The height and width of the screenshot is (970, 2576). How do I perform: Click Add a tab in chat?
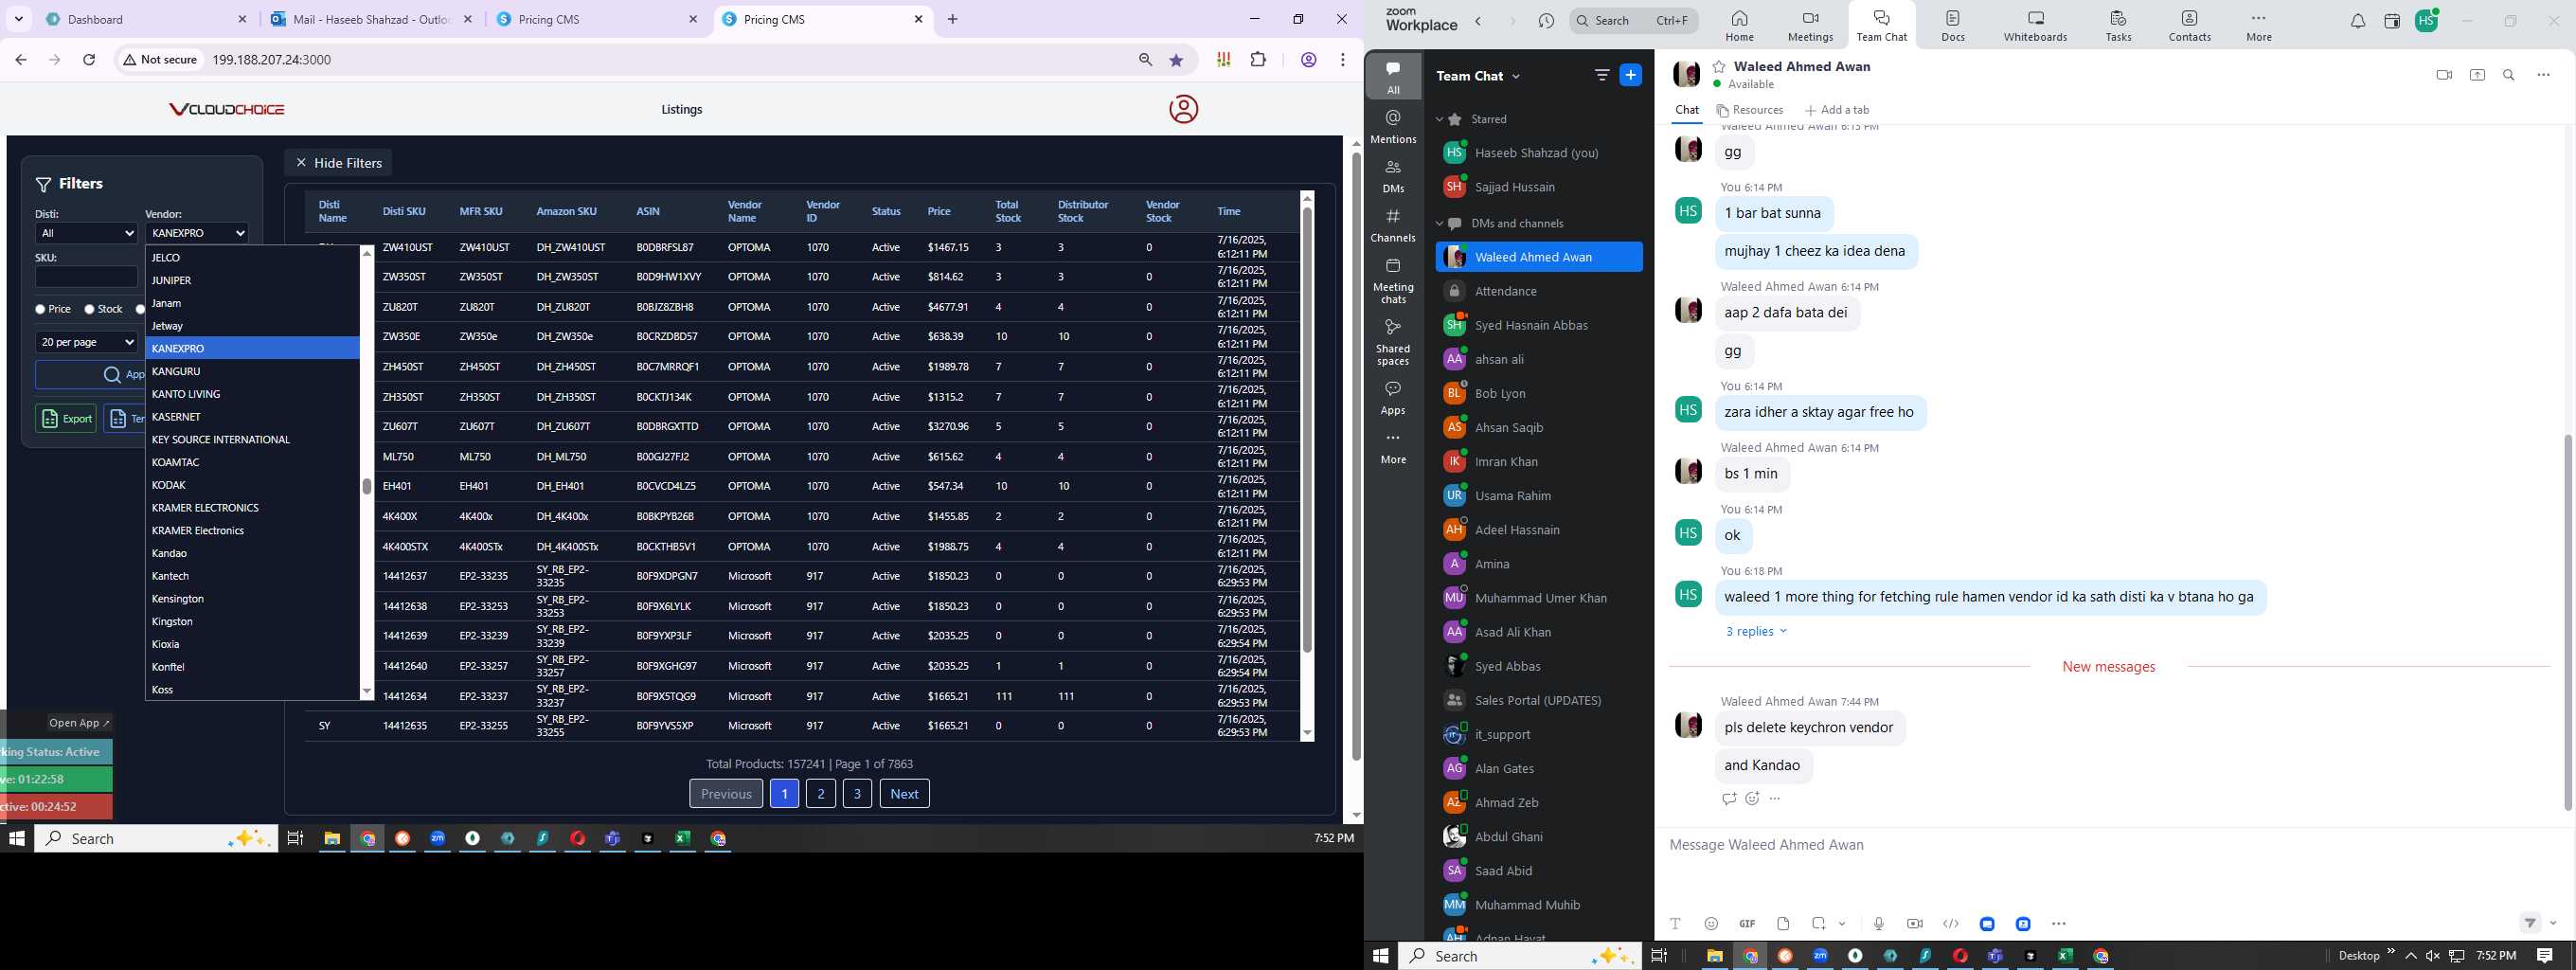[1837, 110]
